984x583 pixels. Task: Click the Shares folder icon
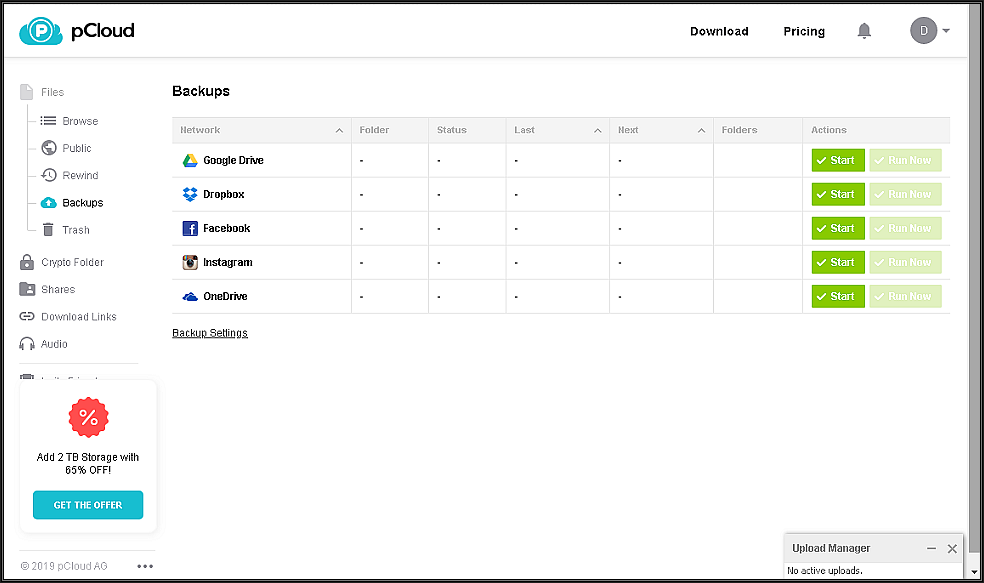[x=27, y=289]
